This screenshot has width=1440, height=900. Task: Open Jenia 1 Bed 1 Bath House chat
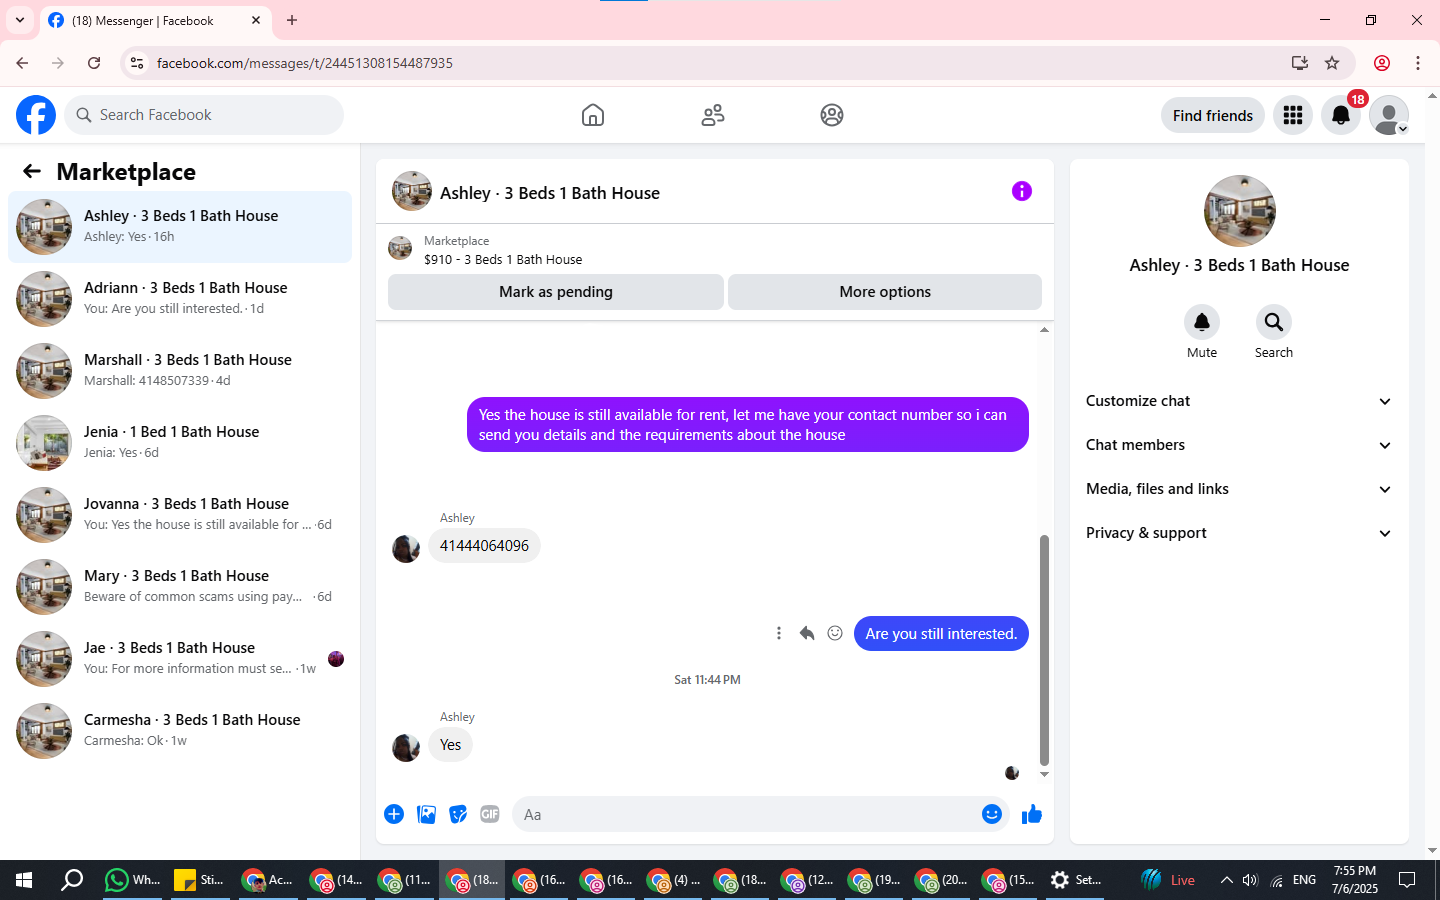(x=180, y=443)
